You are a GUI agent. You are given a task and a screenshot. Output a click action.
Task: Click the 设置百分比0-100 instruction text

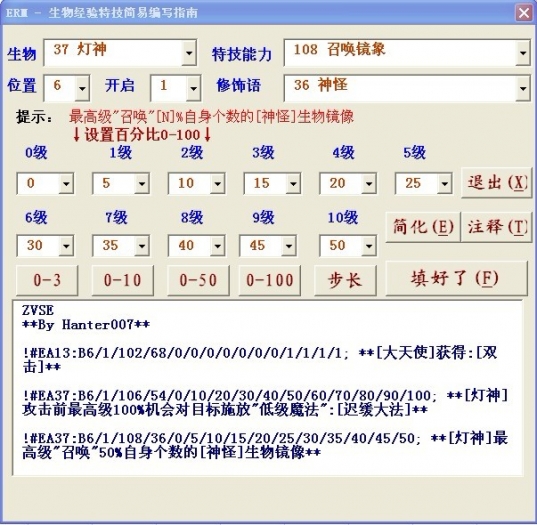[142, 135]
